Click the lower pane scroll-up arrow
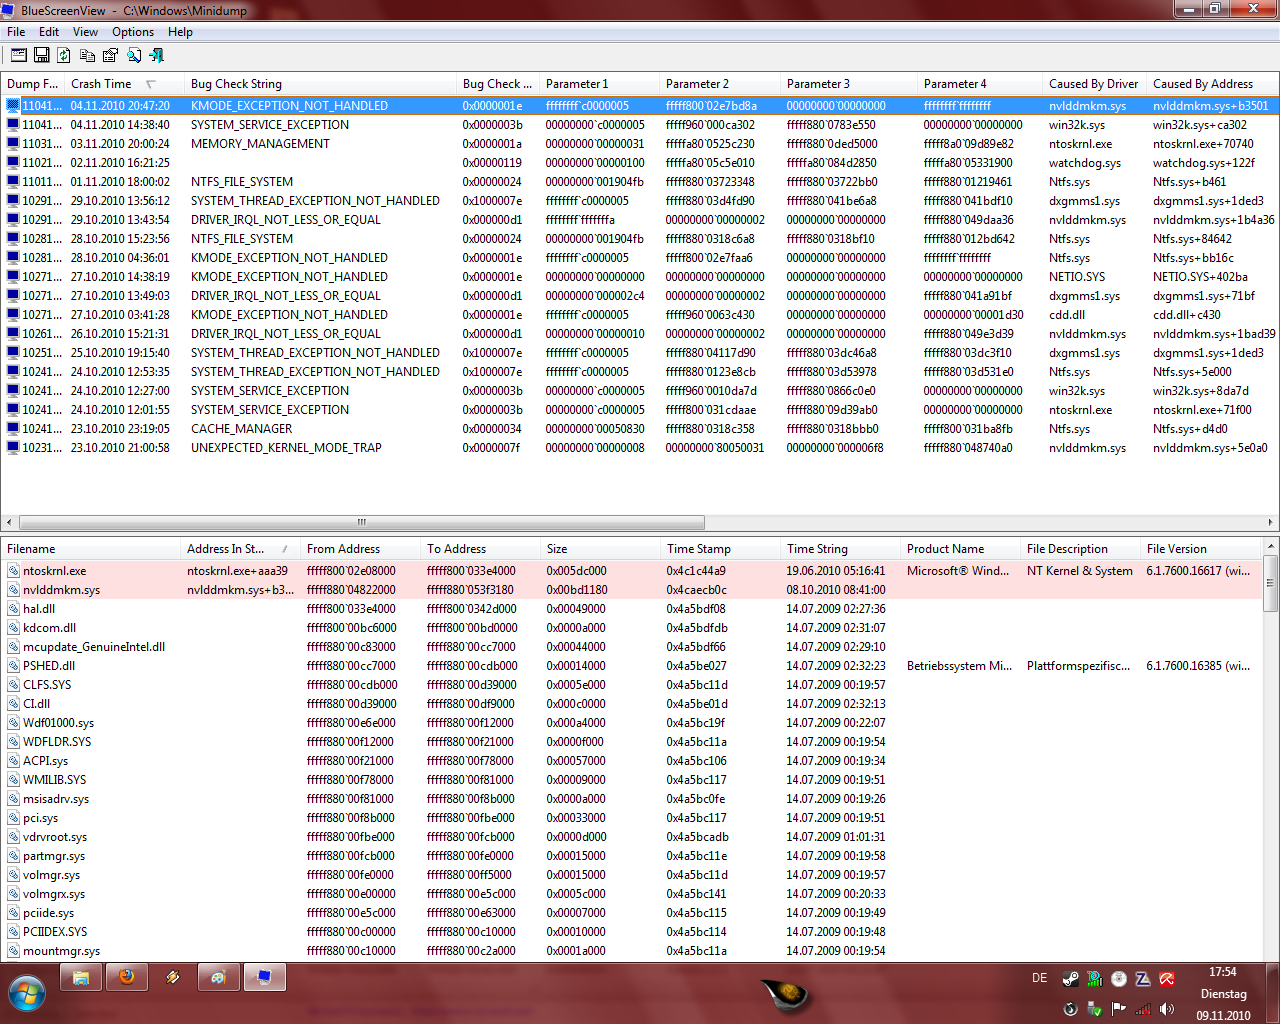 point(1271,546)
